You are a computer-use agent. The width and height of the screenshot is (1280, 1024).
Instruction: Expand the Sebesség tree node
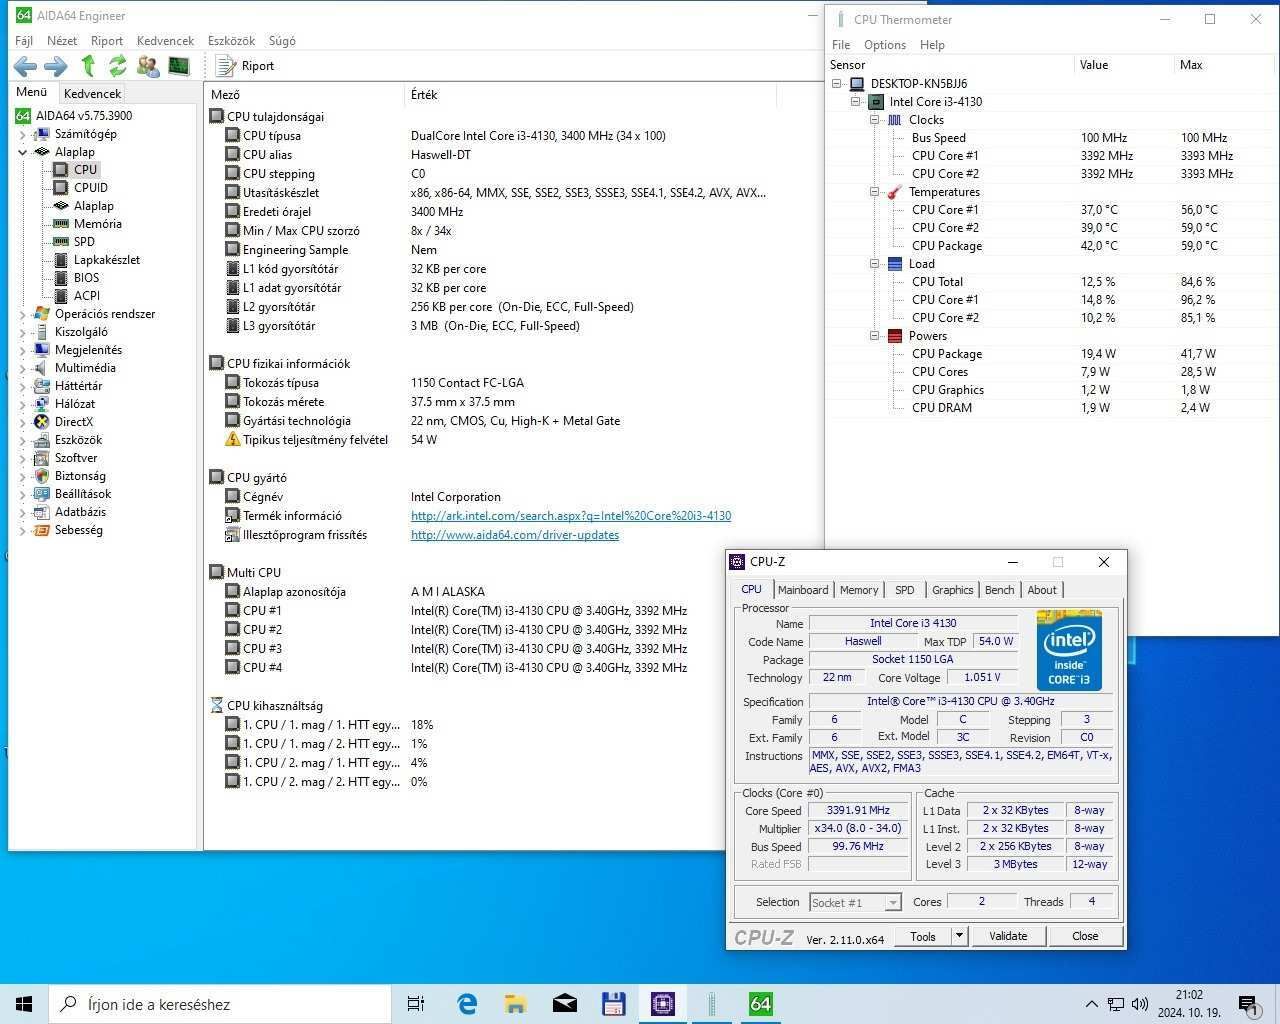pos(23,530)
